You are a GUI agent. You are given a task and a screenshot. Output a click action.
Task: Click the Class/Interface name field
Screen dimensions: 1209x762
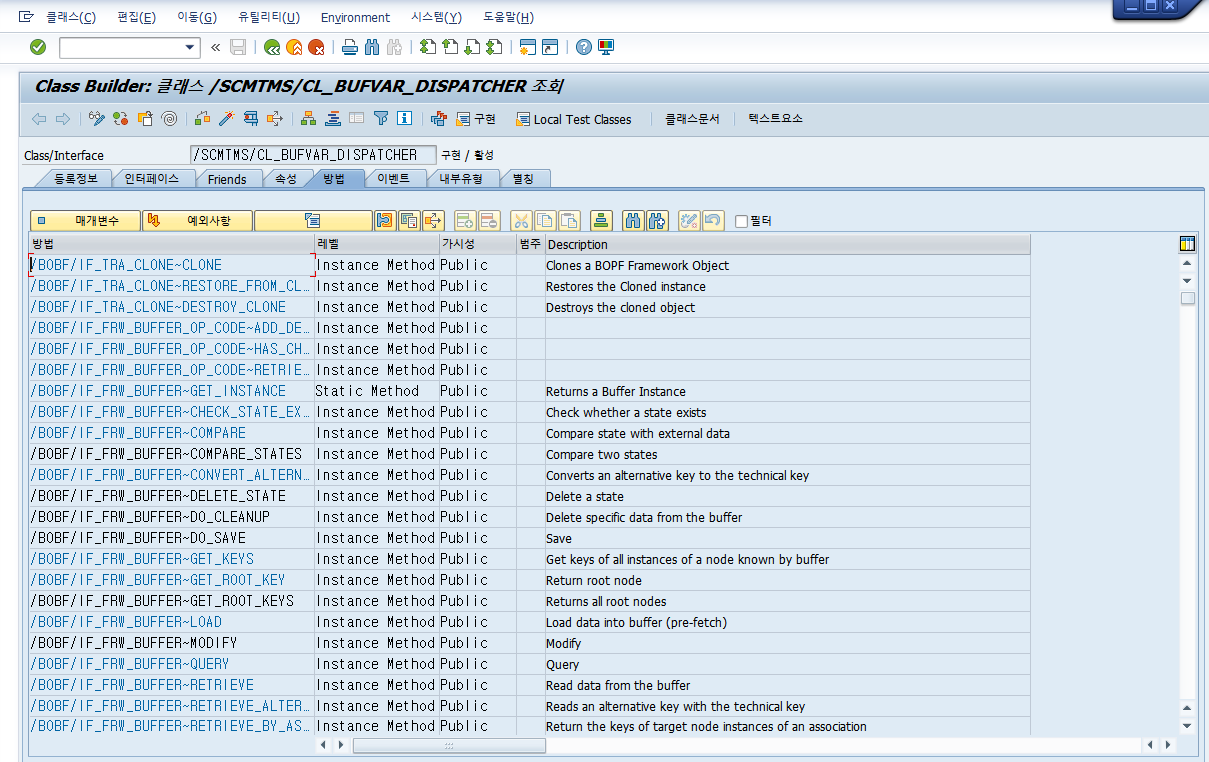click(x=312, y=155)
